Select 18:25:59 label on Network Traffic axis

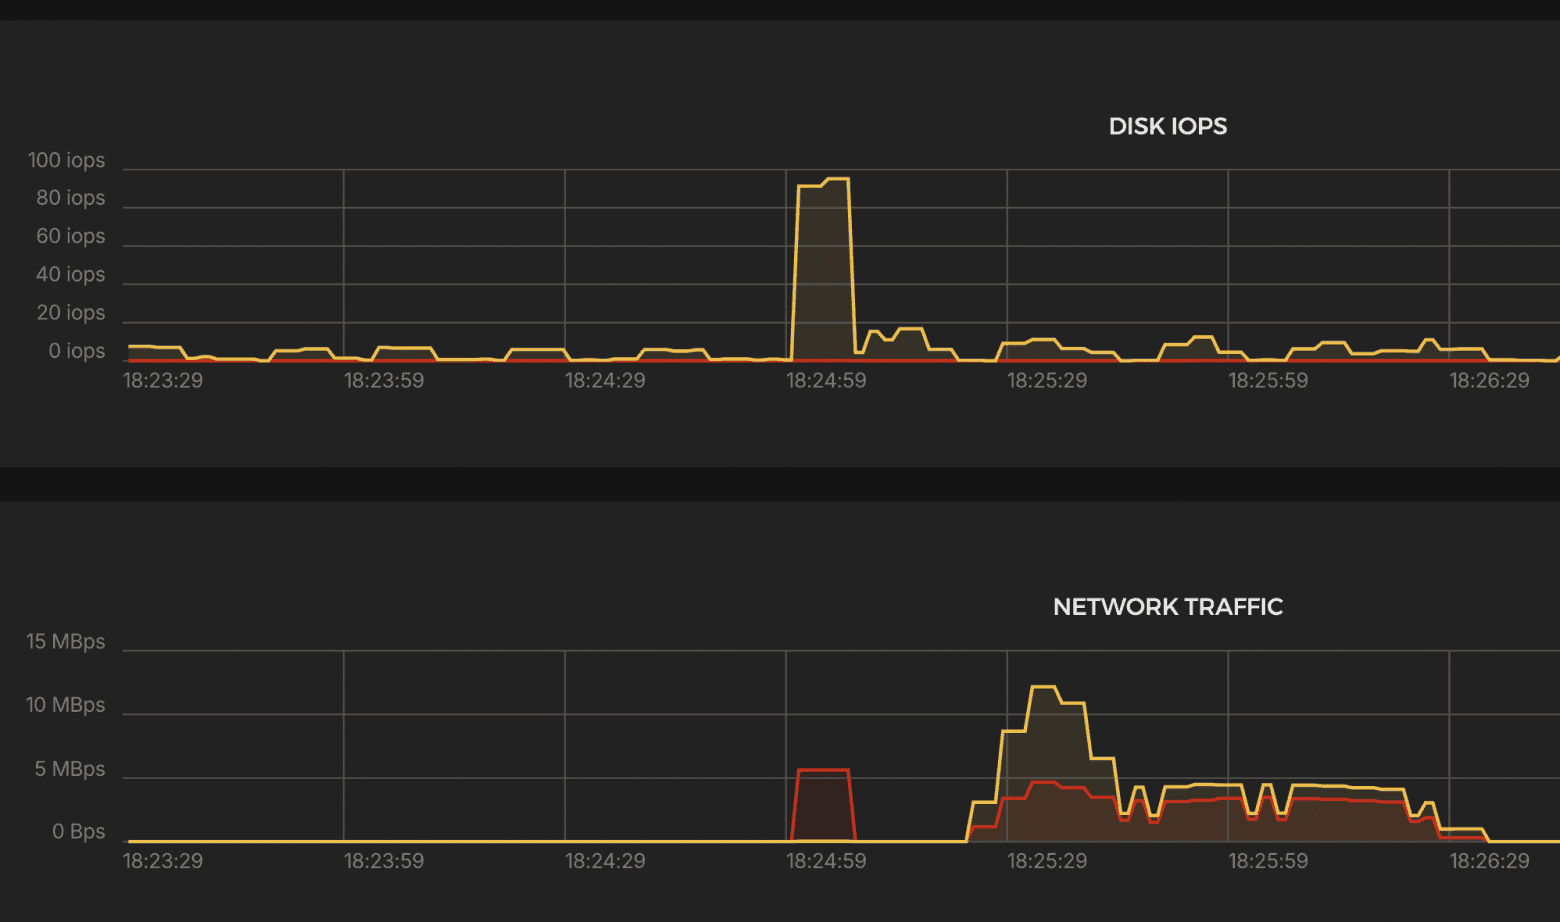click(1268, 861)
